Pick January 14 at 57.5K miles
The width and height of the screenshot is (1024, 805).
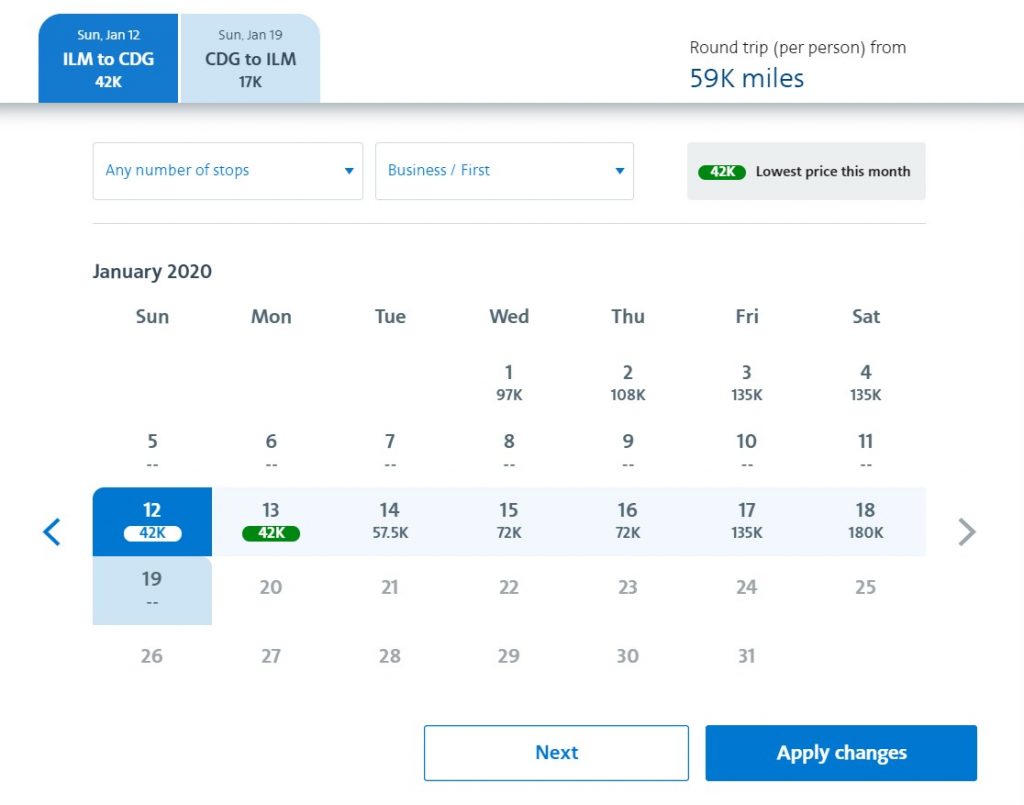pos(390,521)
